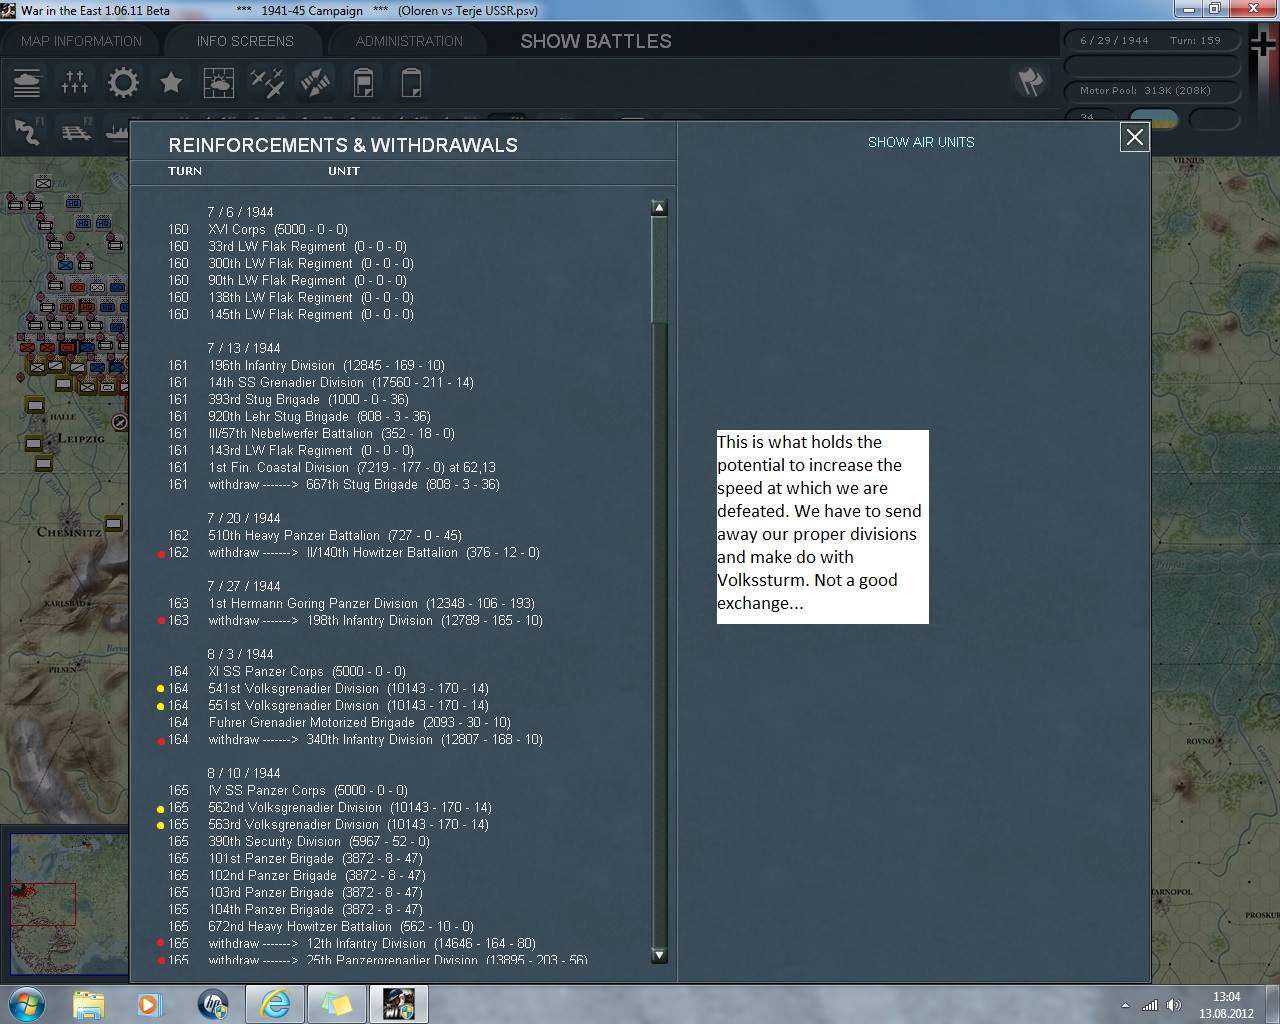Open the first clipboard report icon
1280x1024 pixels.
click(x=363, y=82)
